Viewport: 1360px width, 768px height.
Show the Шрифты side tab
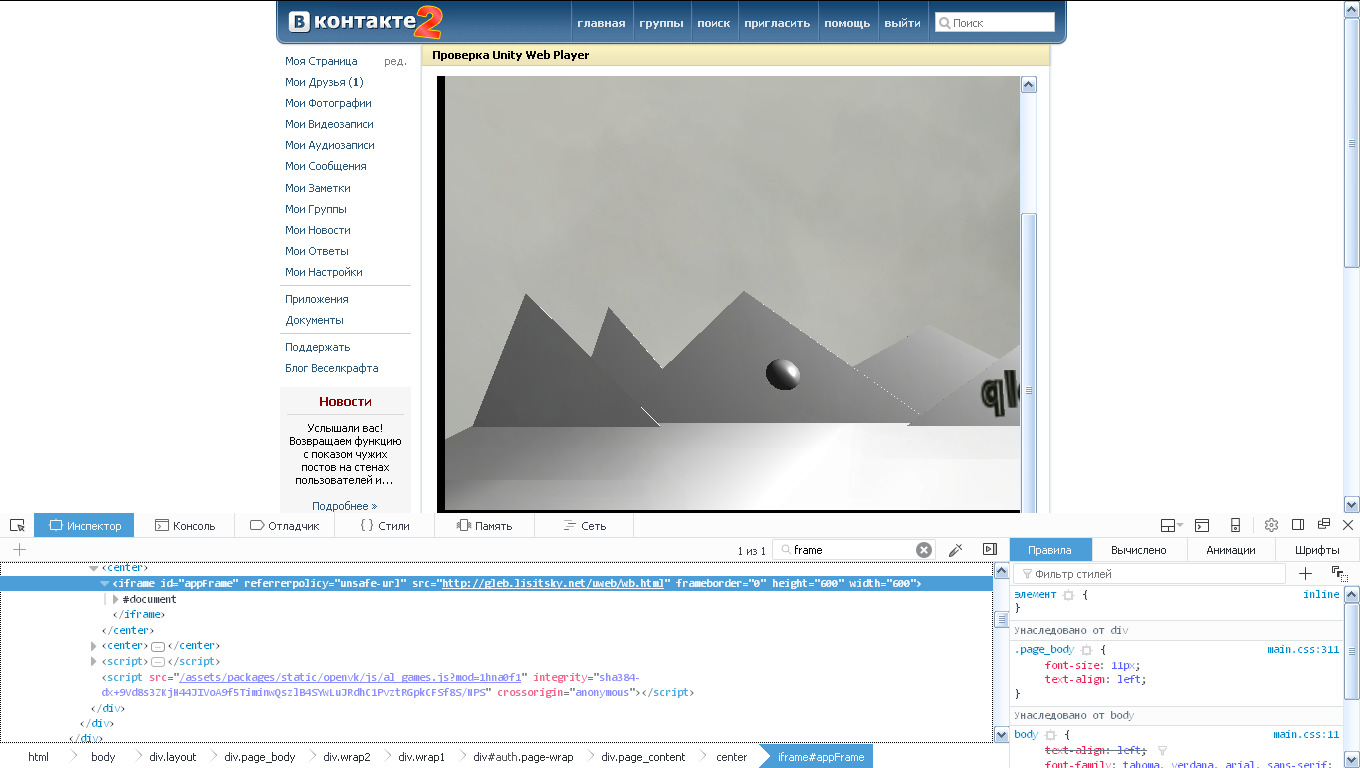click(x=1317, y=550)
